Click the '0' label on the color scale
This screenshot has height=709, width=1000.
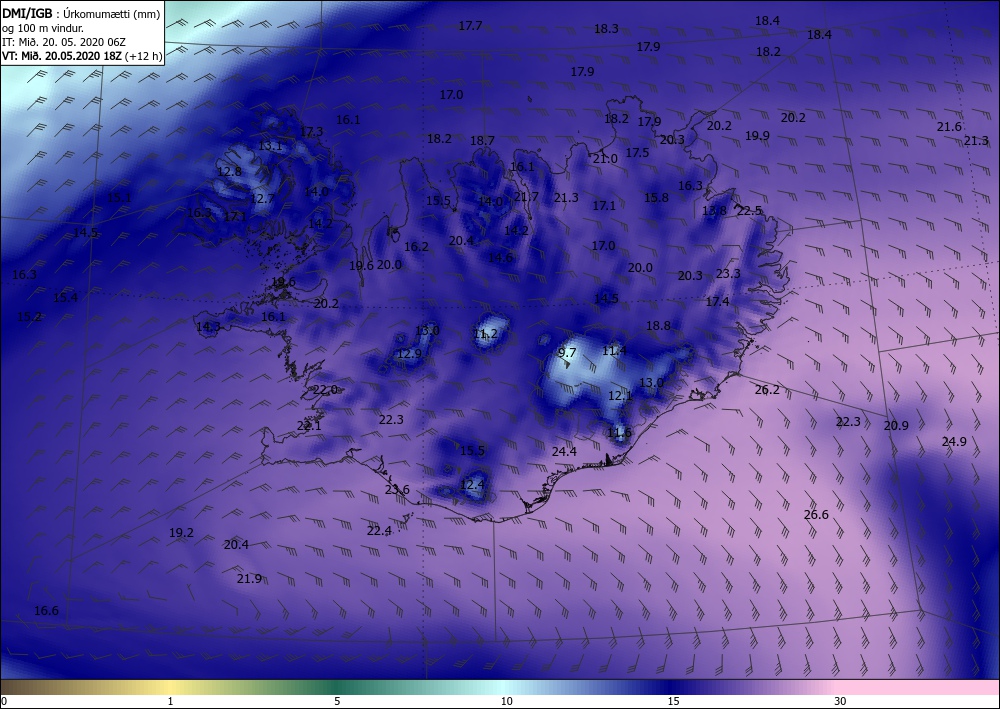click(x=4, y=701)
